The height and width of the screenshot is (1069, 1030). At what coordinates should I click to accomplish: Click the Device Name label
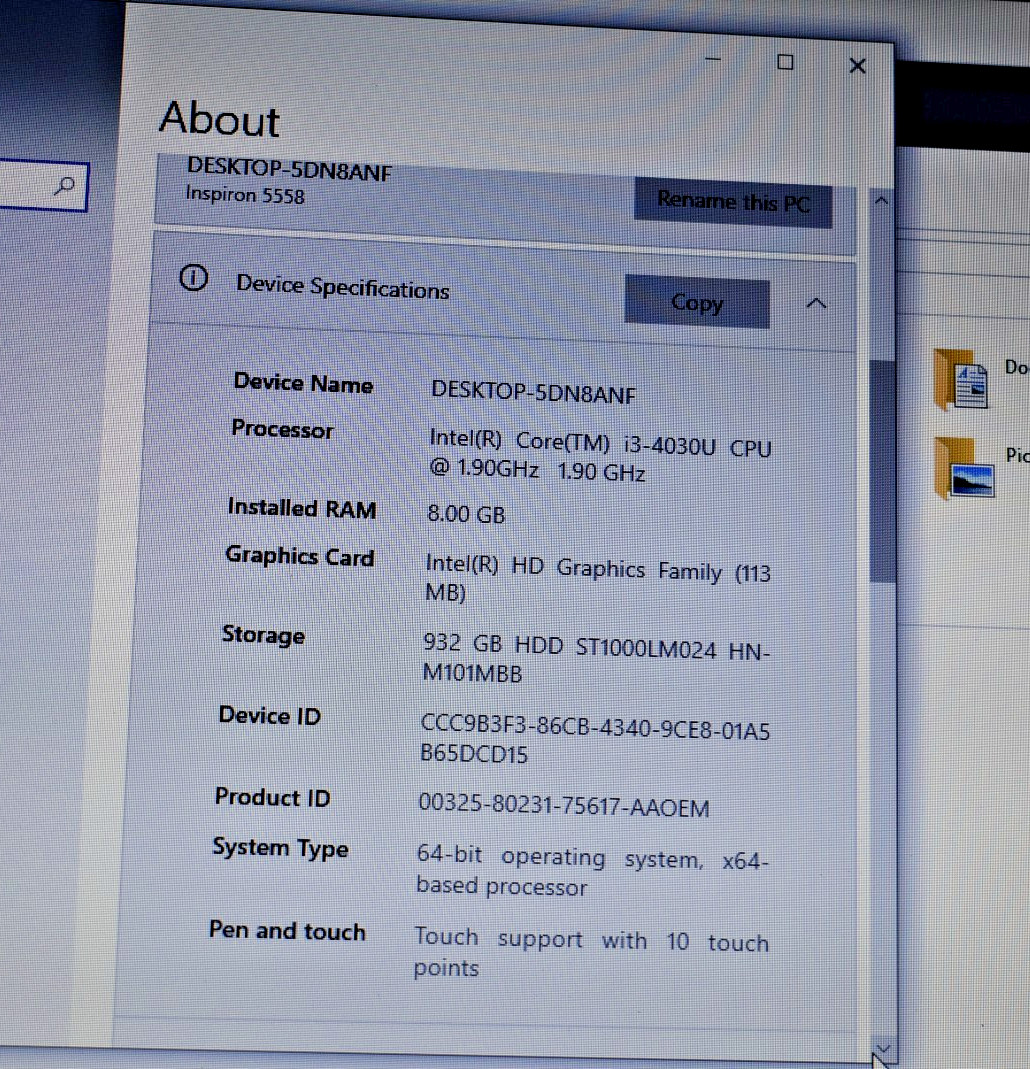tap(303, 383)
